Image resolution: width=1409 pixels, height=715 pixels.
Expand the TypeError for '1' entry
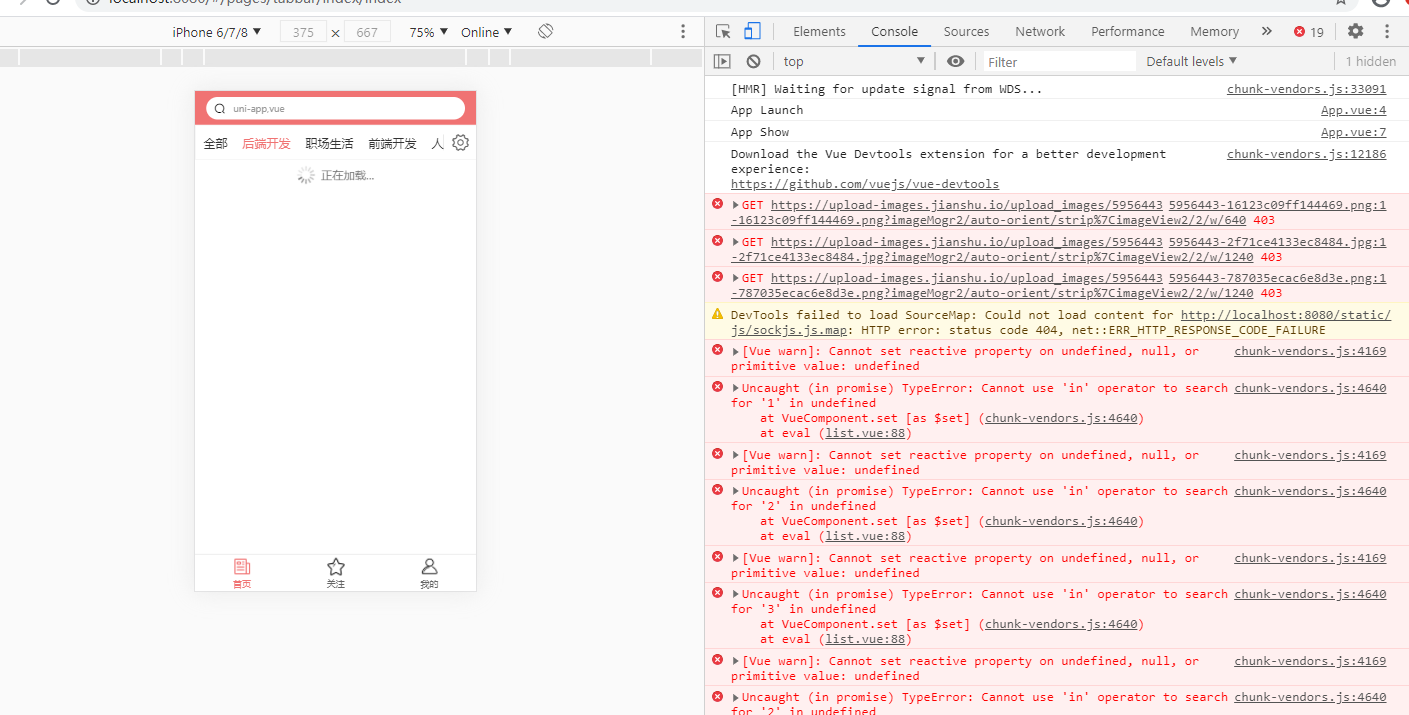(x=736, y=388)
